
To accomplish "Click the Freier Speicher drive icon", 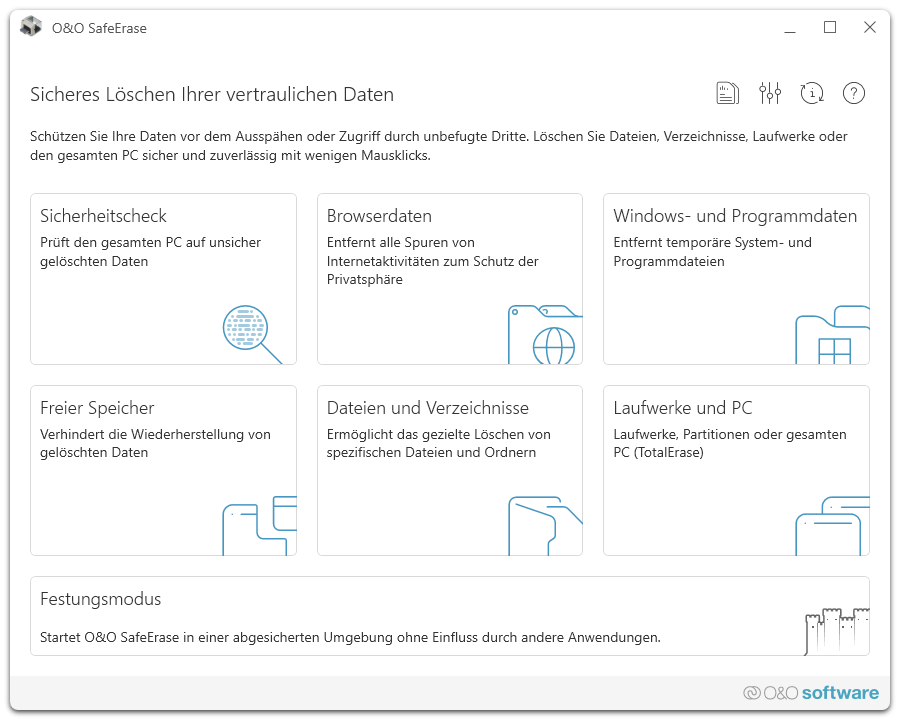I will click(x=259, y=525).
